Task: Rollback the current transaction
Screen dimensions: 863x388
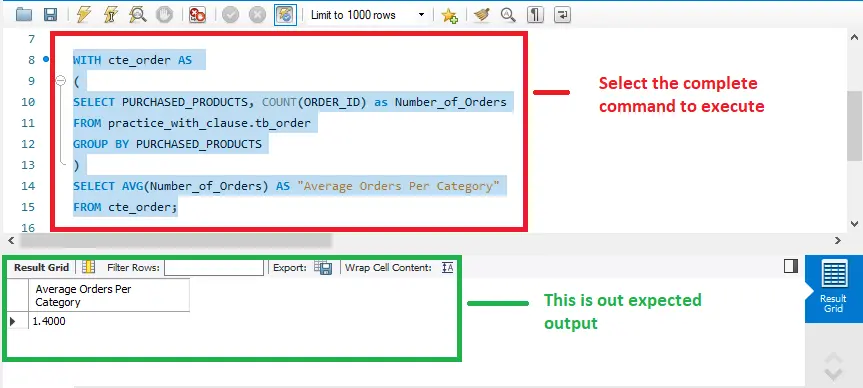Action: coord(257,15)
